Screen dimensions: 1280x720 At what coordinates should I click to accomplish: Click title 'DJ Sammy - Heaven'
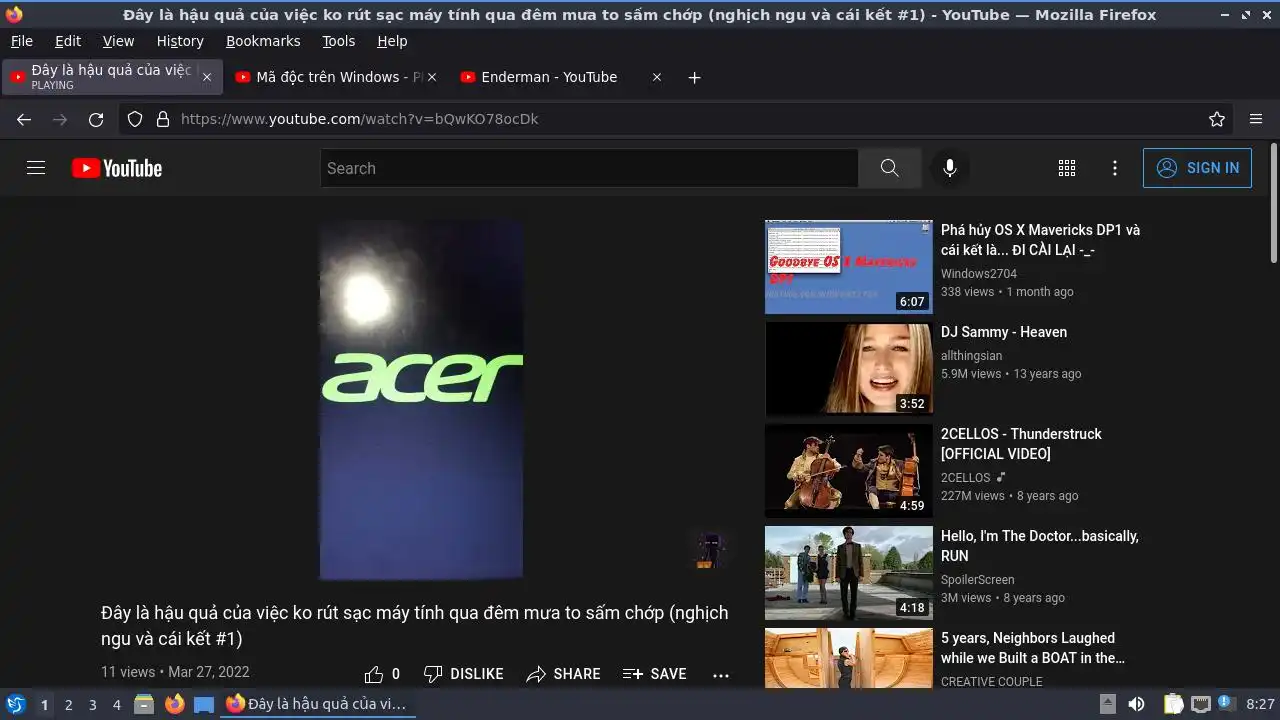click(1004, 332)
